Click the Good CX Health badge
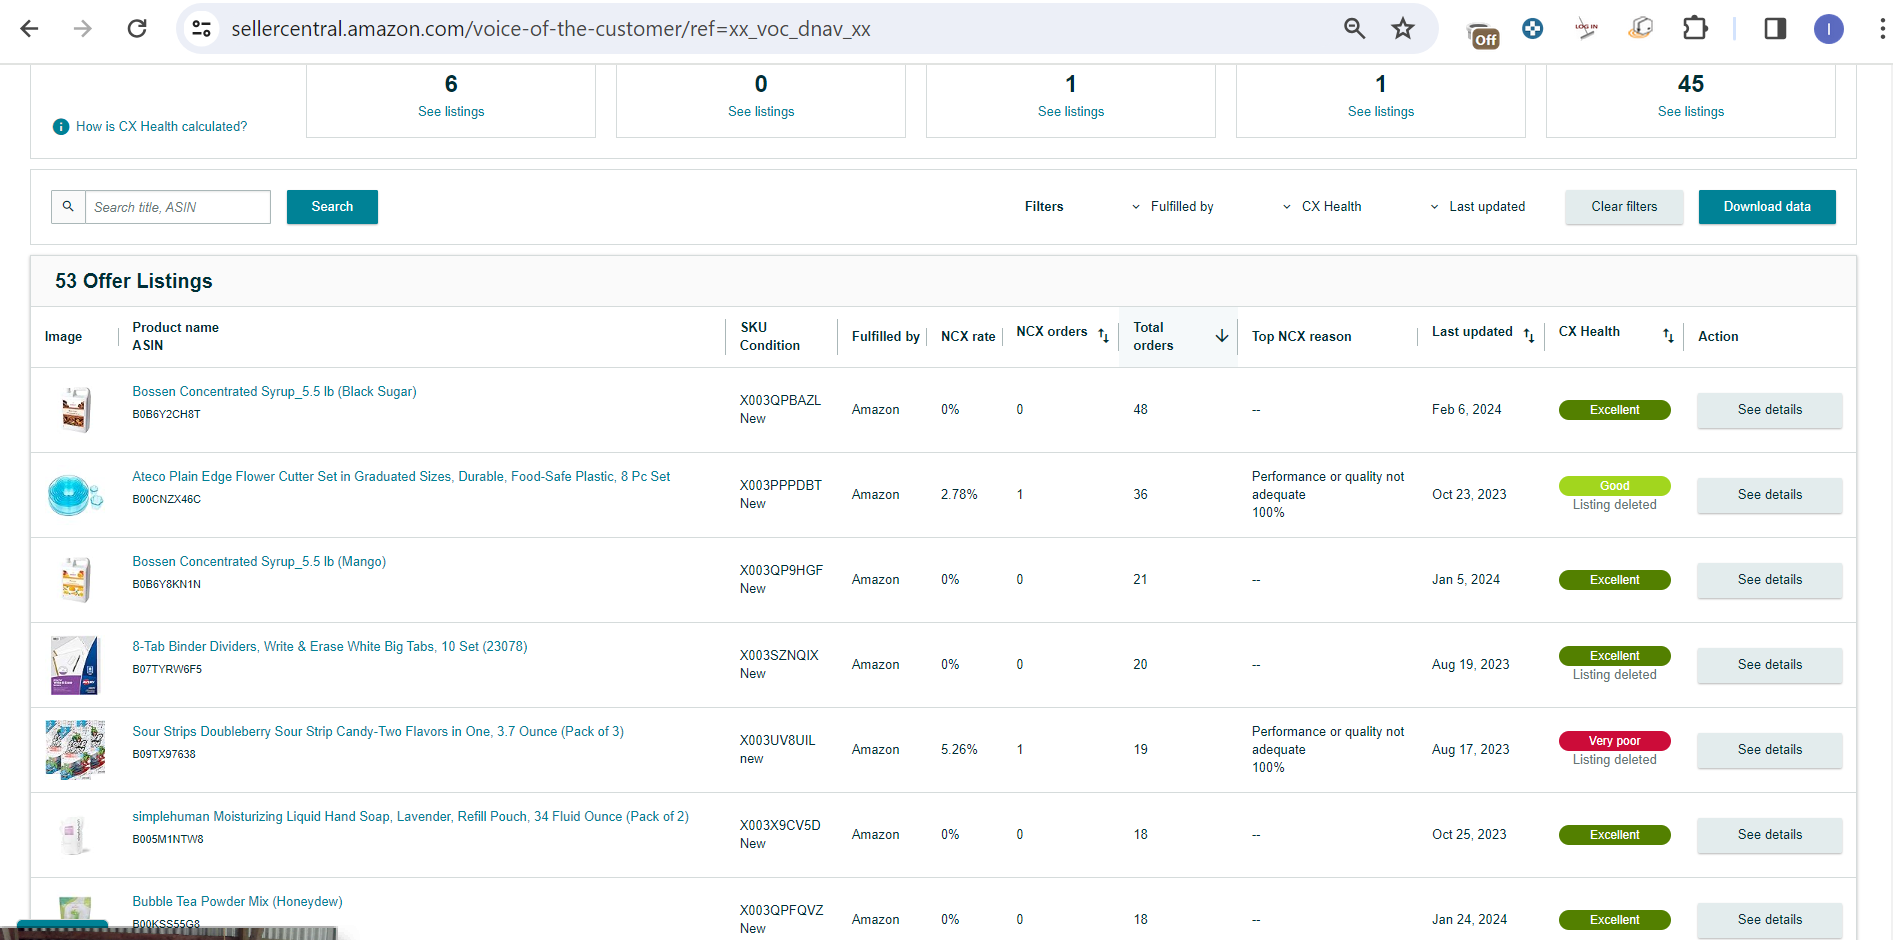 [x=1614, y=486]
